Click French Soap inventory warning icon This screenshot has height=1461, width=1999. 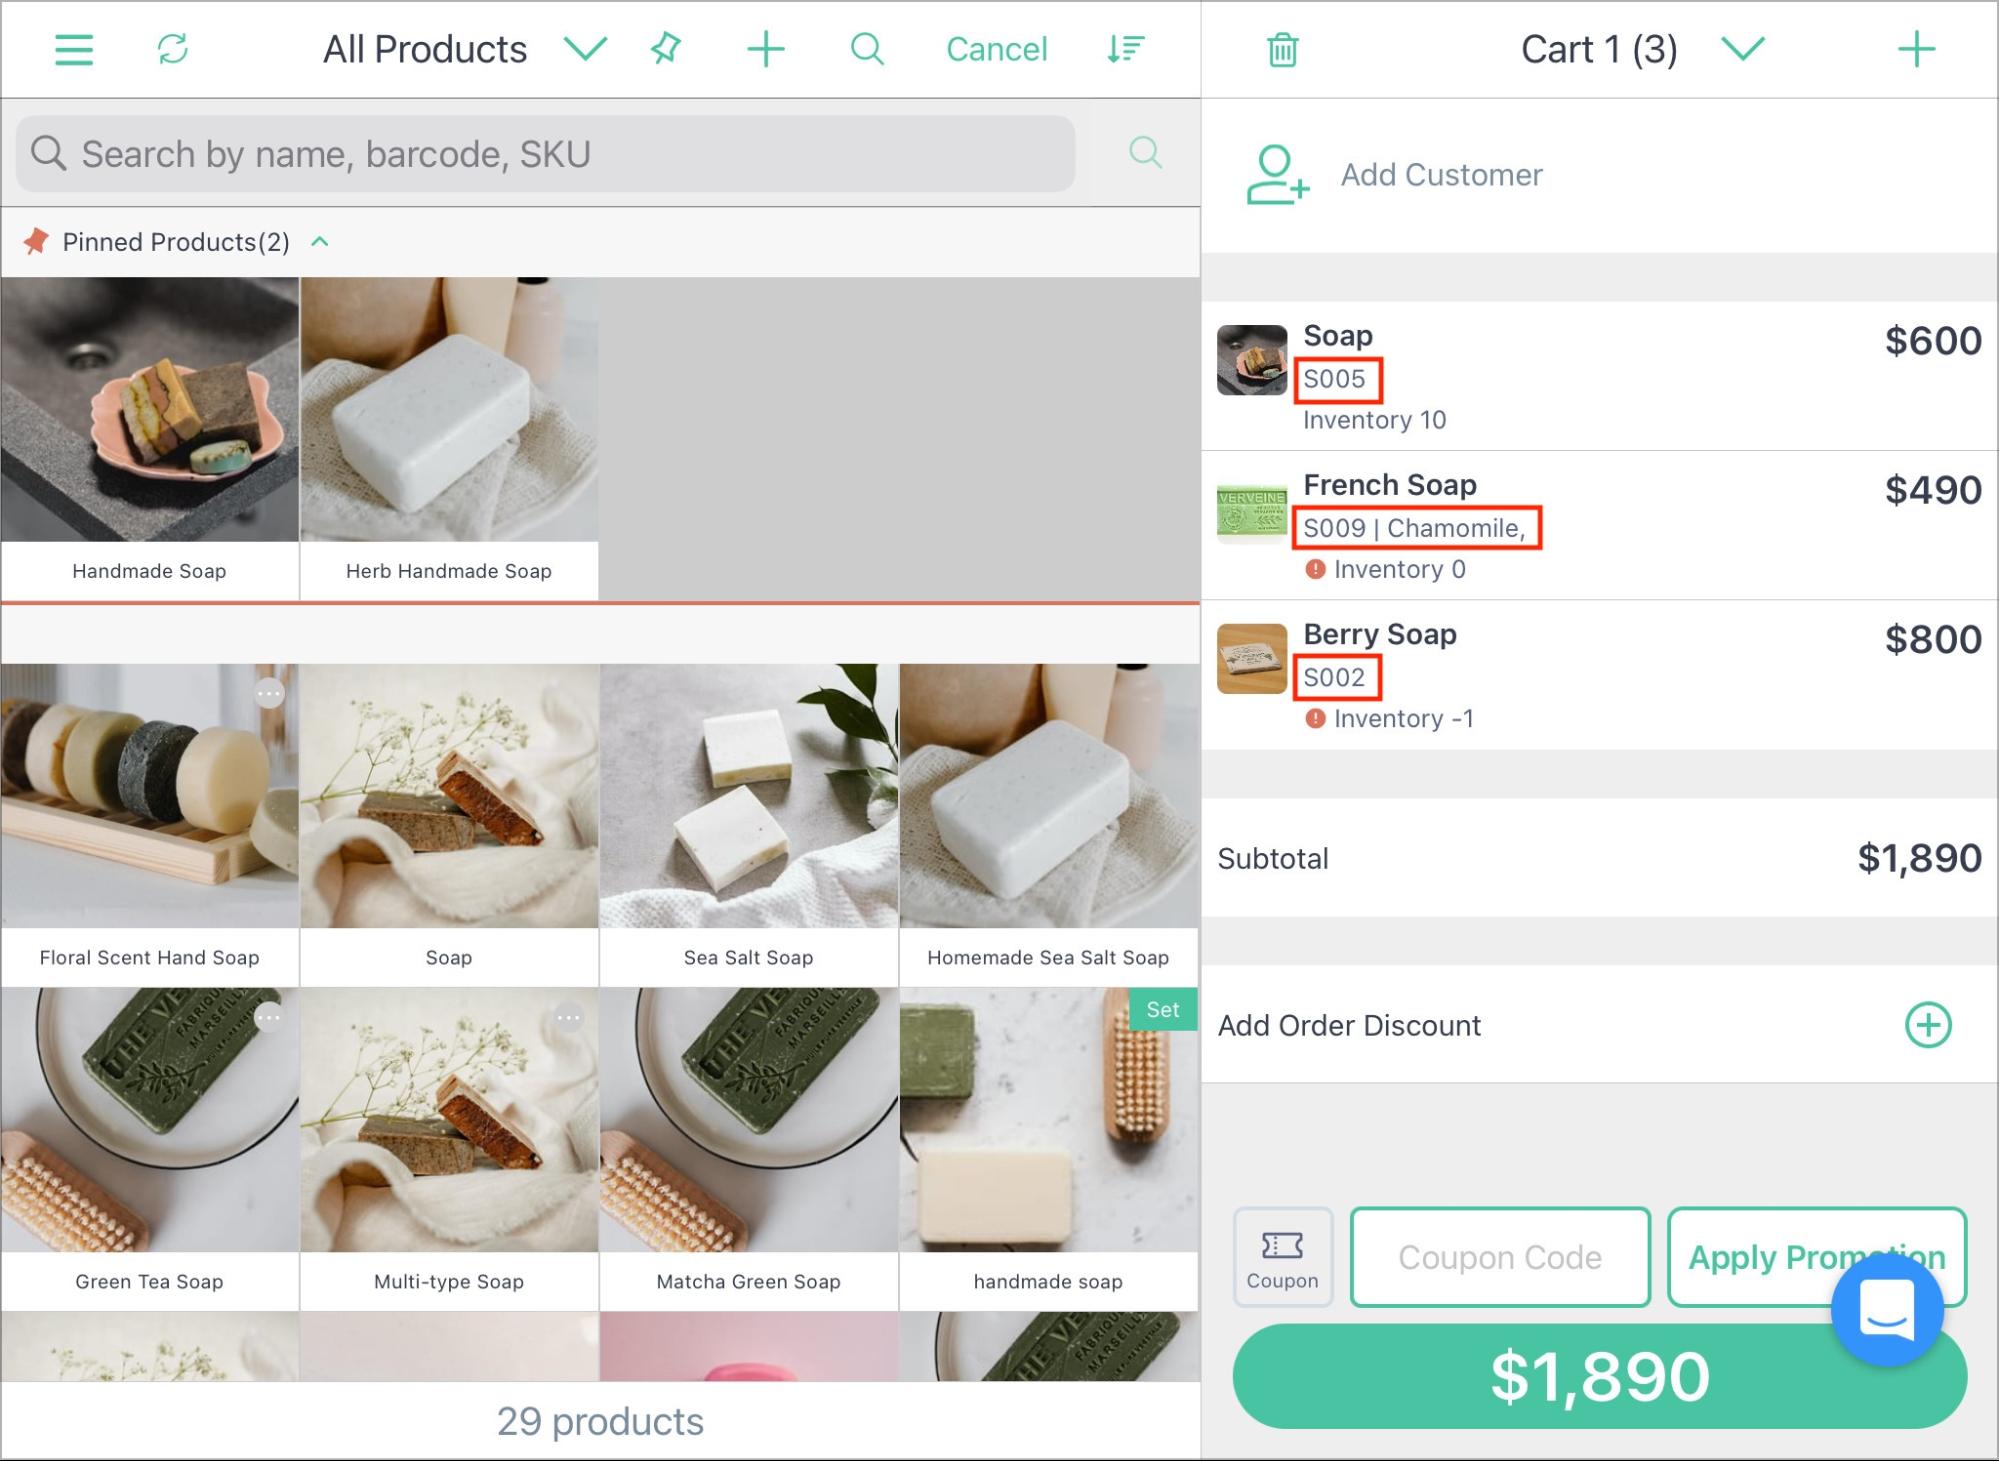click(x=1315, y=569)
